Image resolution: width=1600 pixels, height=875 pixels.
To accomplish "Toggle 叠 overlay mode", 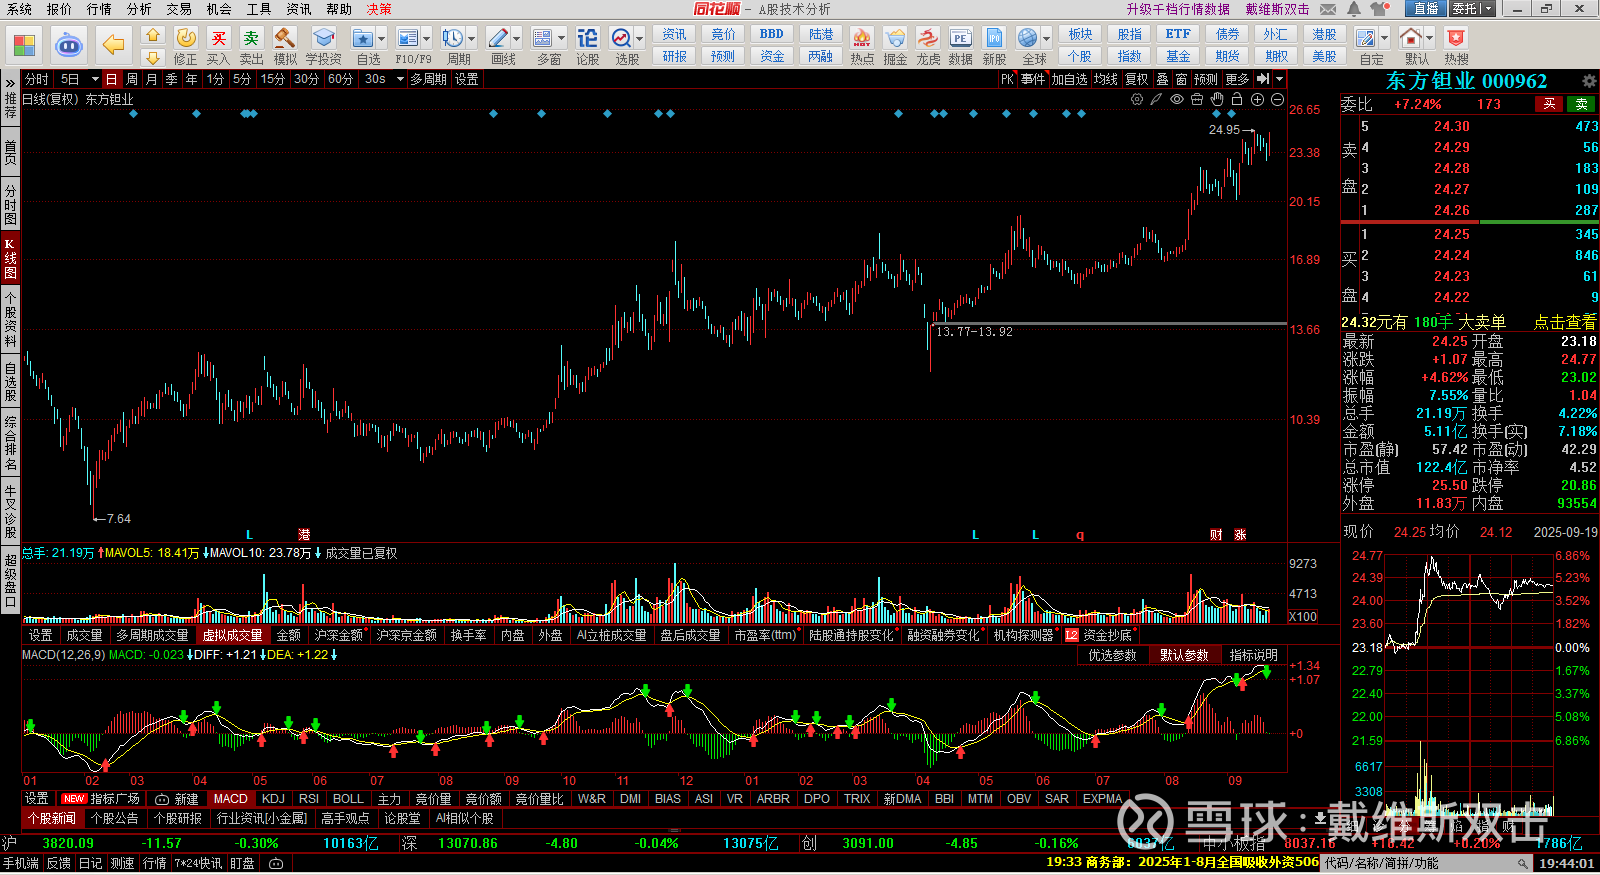I will click(x=1162, y=79).
